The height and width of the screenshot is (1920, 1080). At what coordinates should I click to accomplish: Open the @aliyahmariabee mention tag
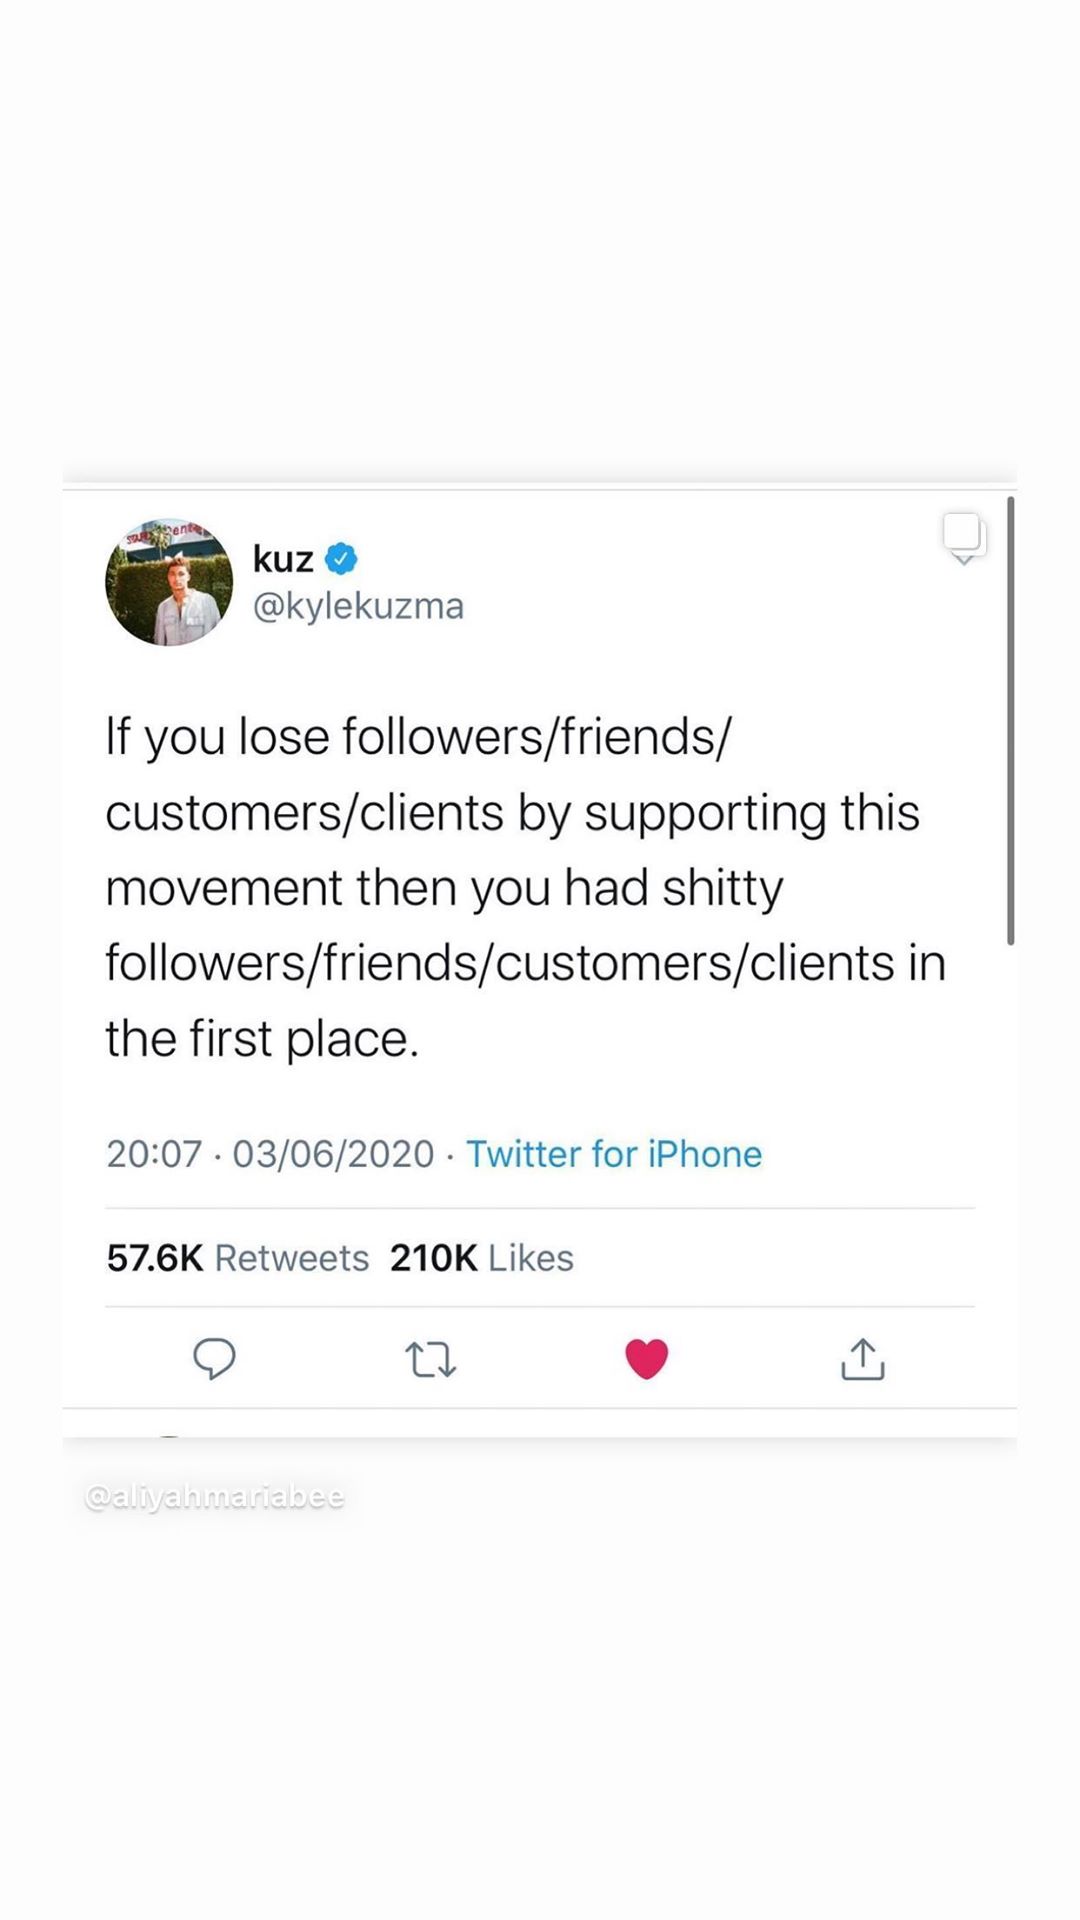tap(215, 1497)
